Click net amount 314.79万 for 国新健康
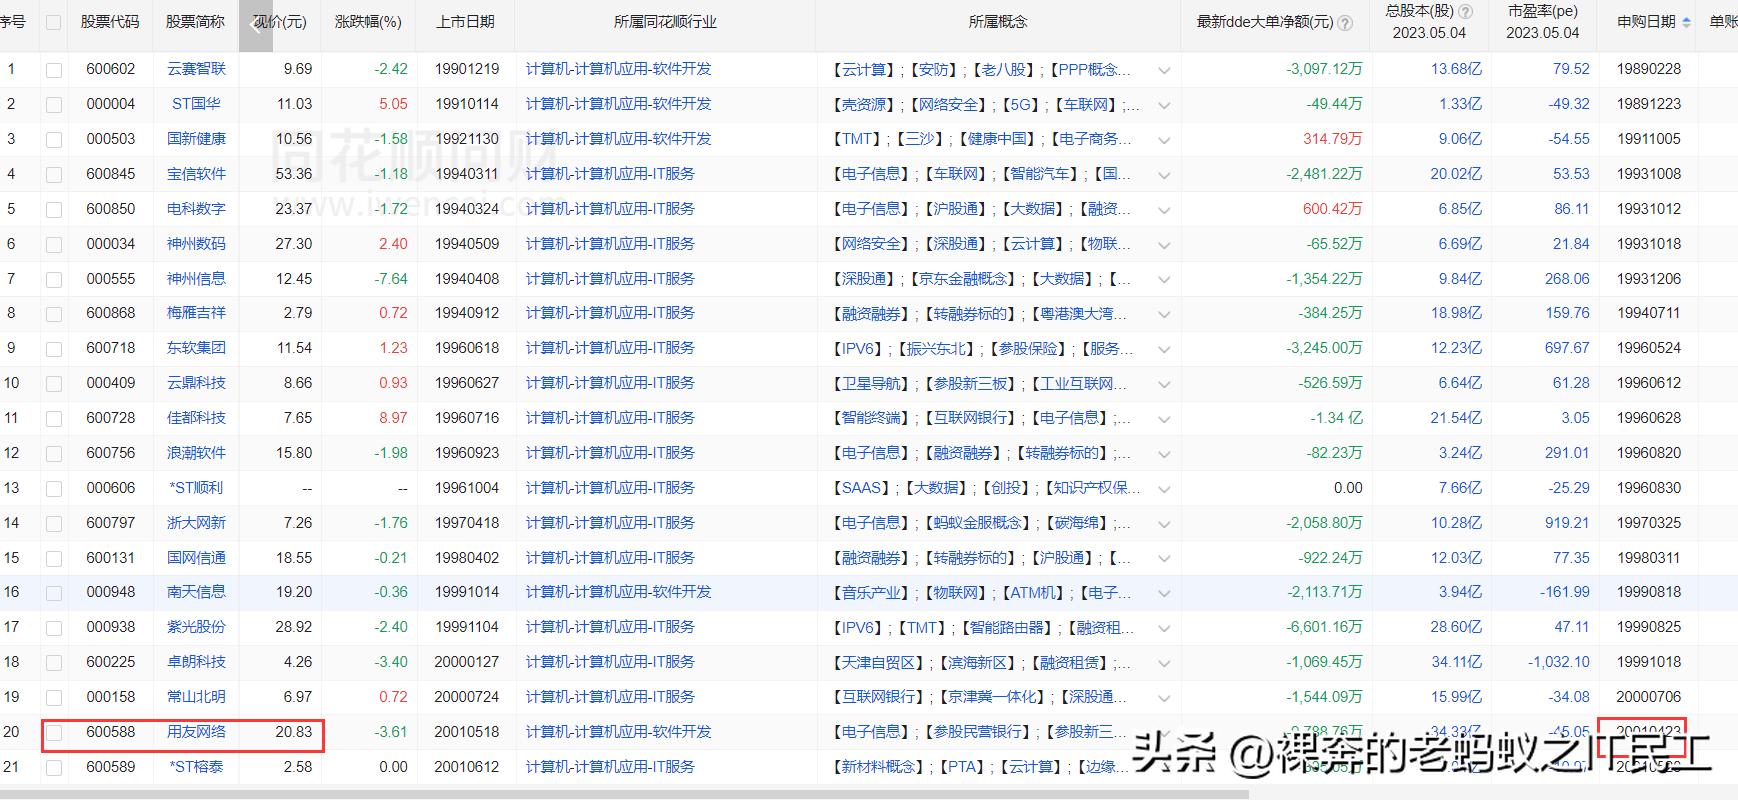The height and width of the screenshot is (800, 1738). click(x=1332, y=139)
